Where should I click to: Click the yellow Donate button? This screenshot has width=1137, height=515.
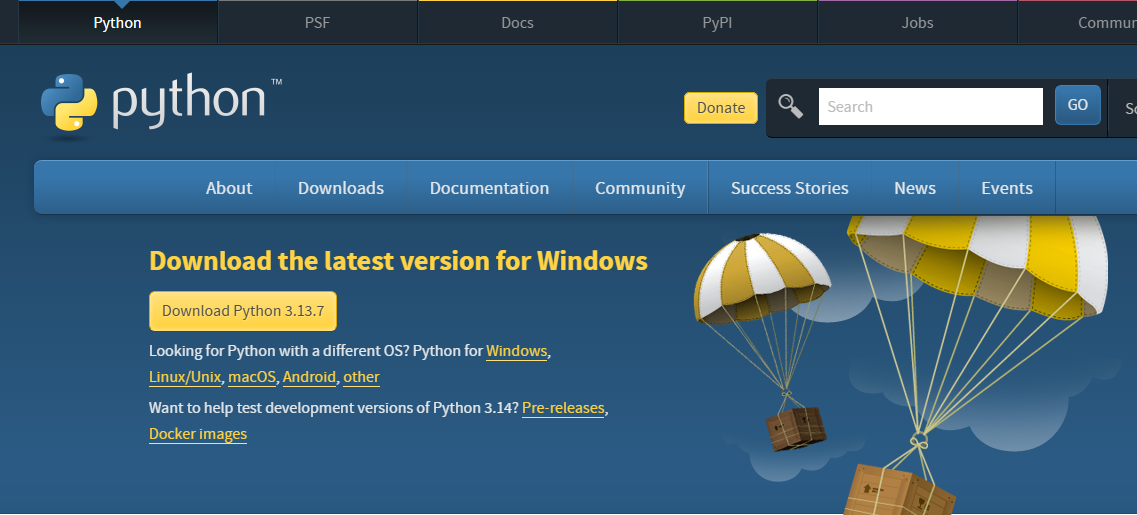pyautogui.click(x=720, y=108)
